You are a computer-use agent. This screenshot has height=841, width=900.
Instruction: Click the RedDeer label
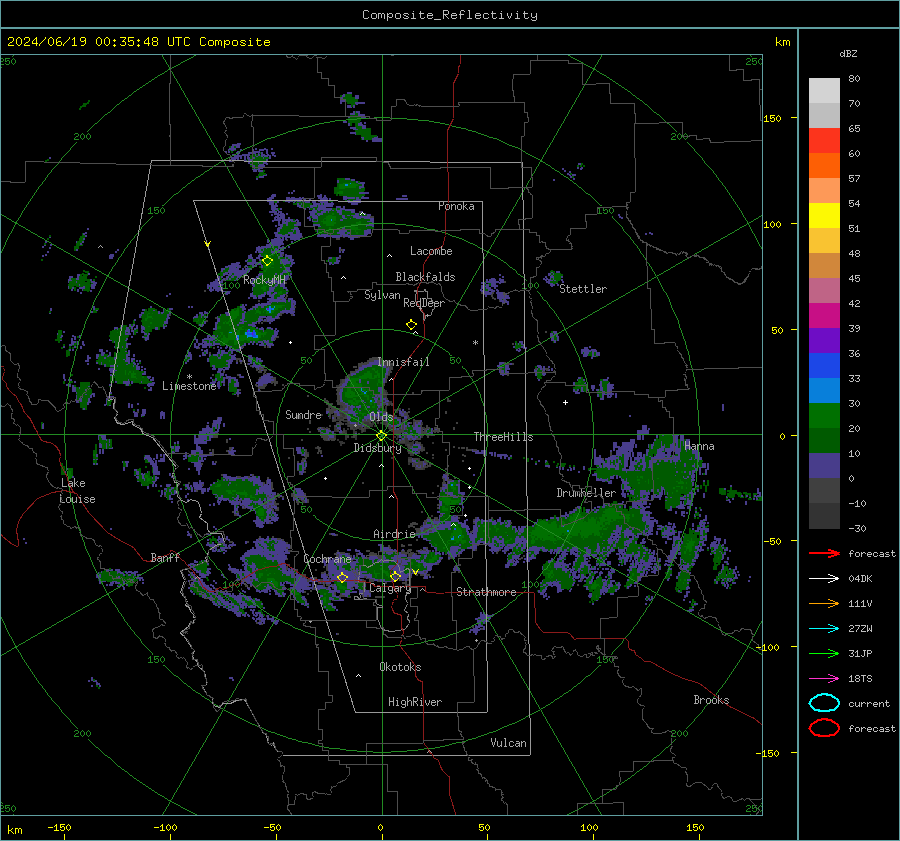pyautogui.click(x=424, y=303)
